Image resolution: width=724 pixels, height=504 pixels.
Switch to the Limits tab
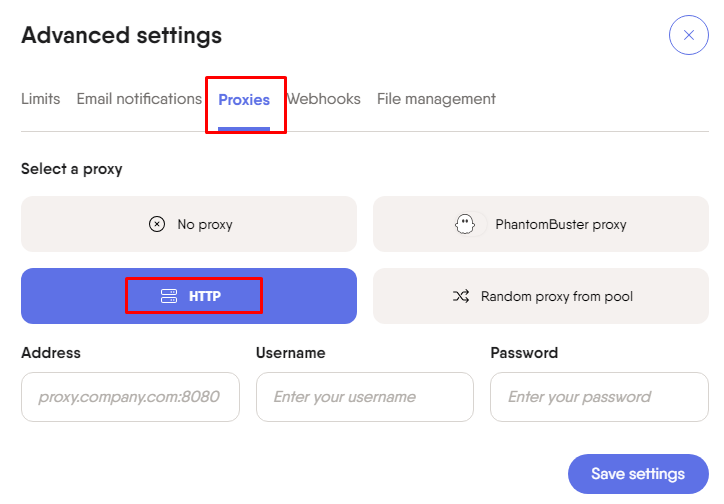(41, 99)
